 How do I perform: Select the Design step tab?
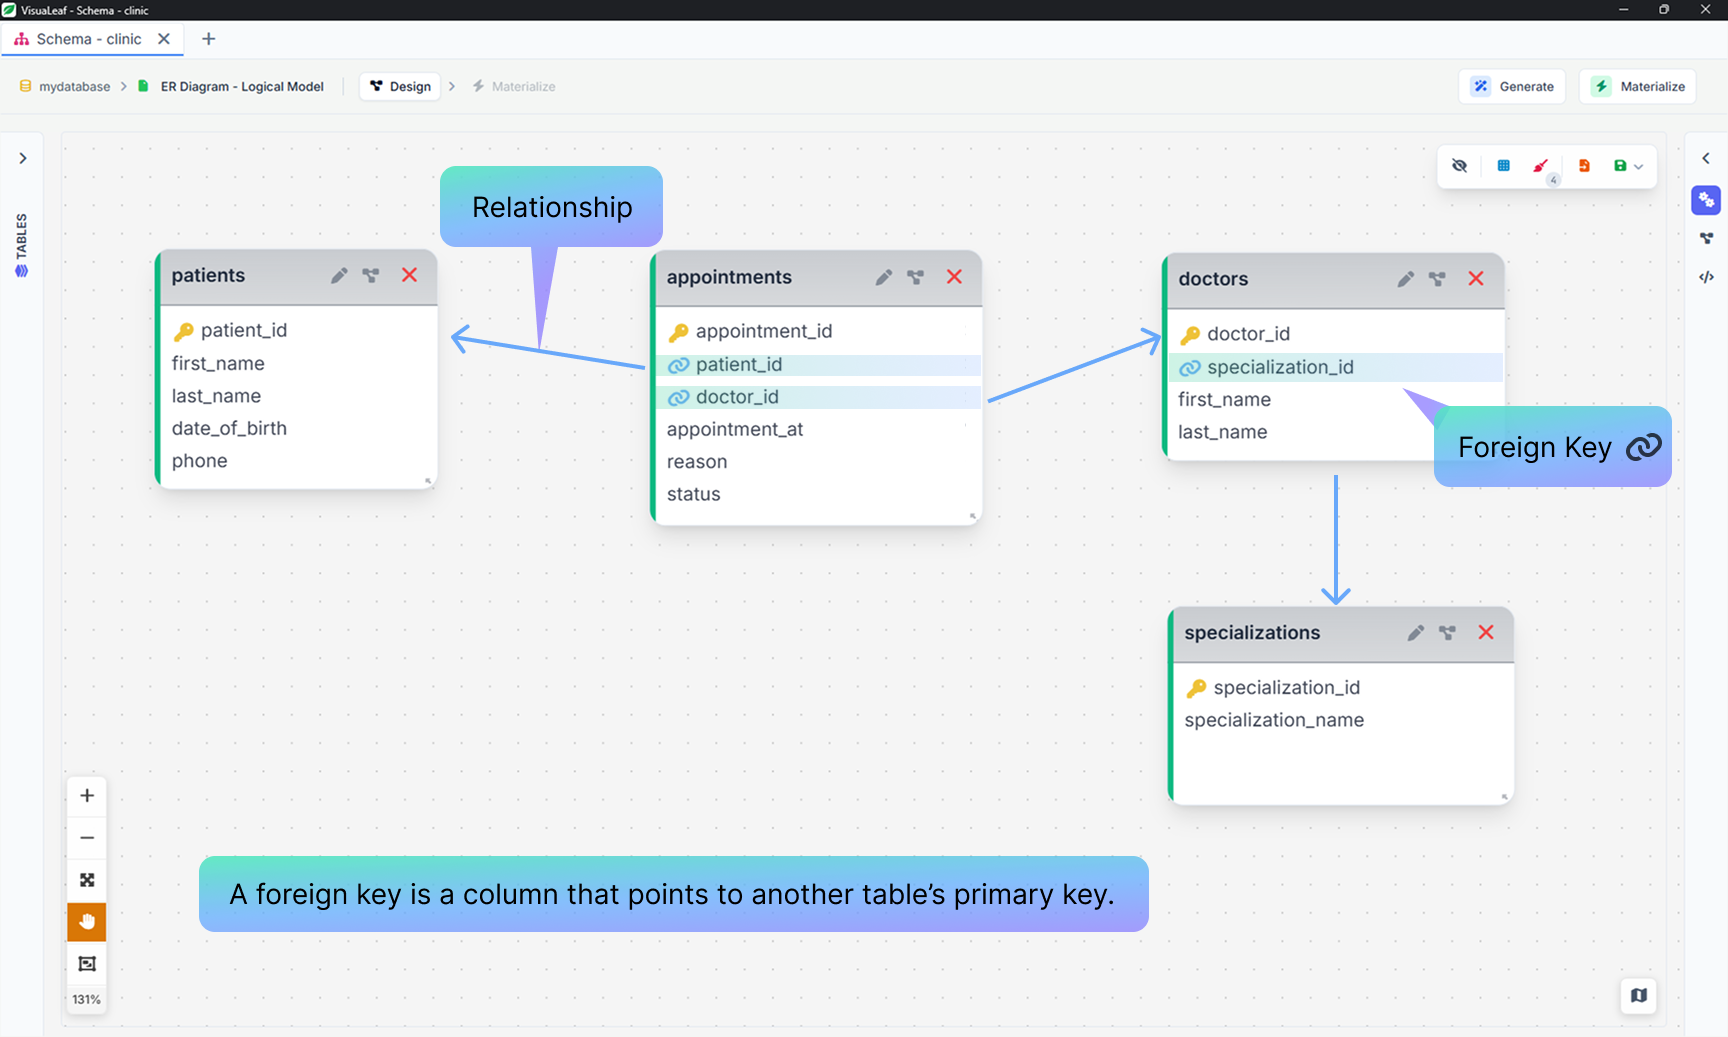[400, 87]
